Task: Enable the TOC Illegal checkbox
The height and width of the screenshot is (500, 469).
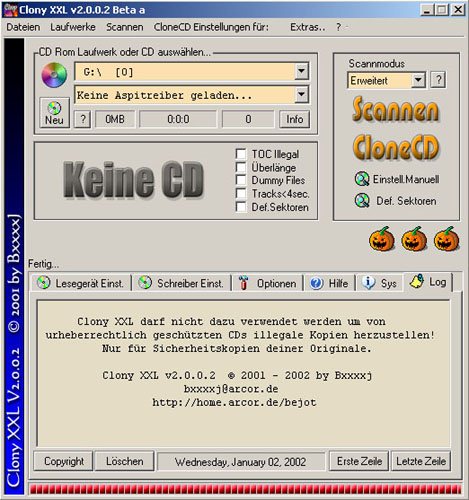Action: click(241, 154)
